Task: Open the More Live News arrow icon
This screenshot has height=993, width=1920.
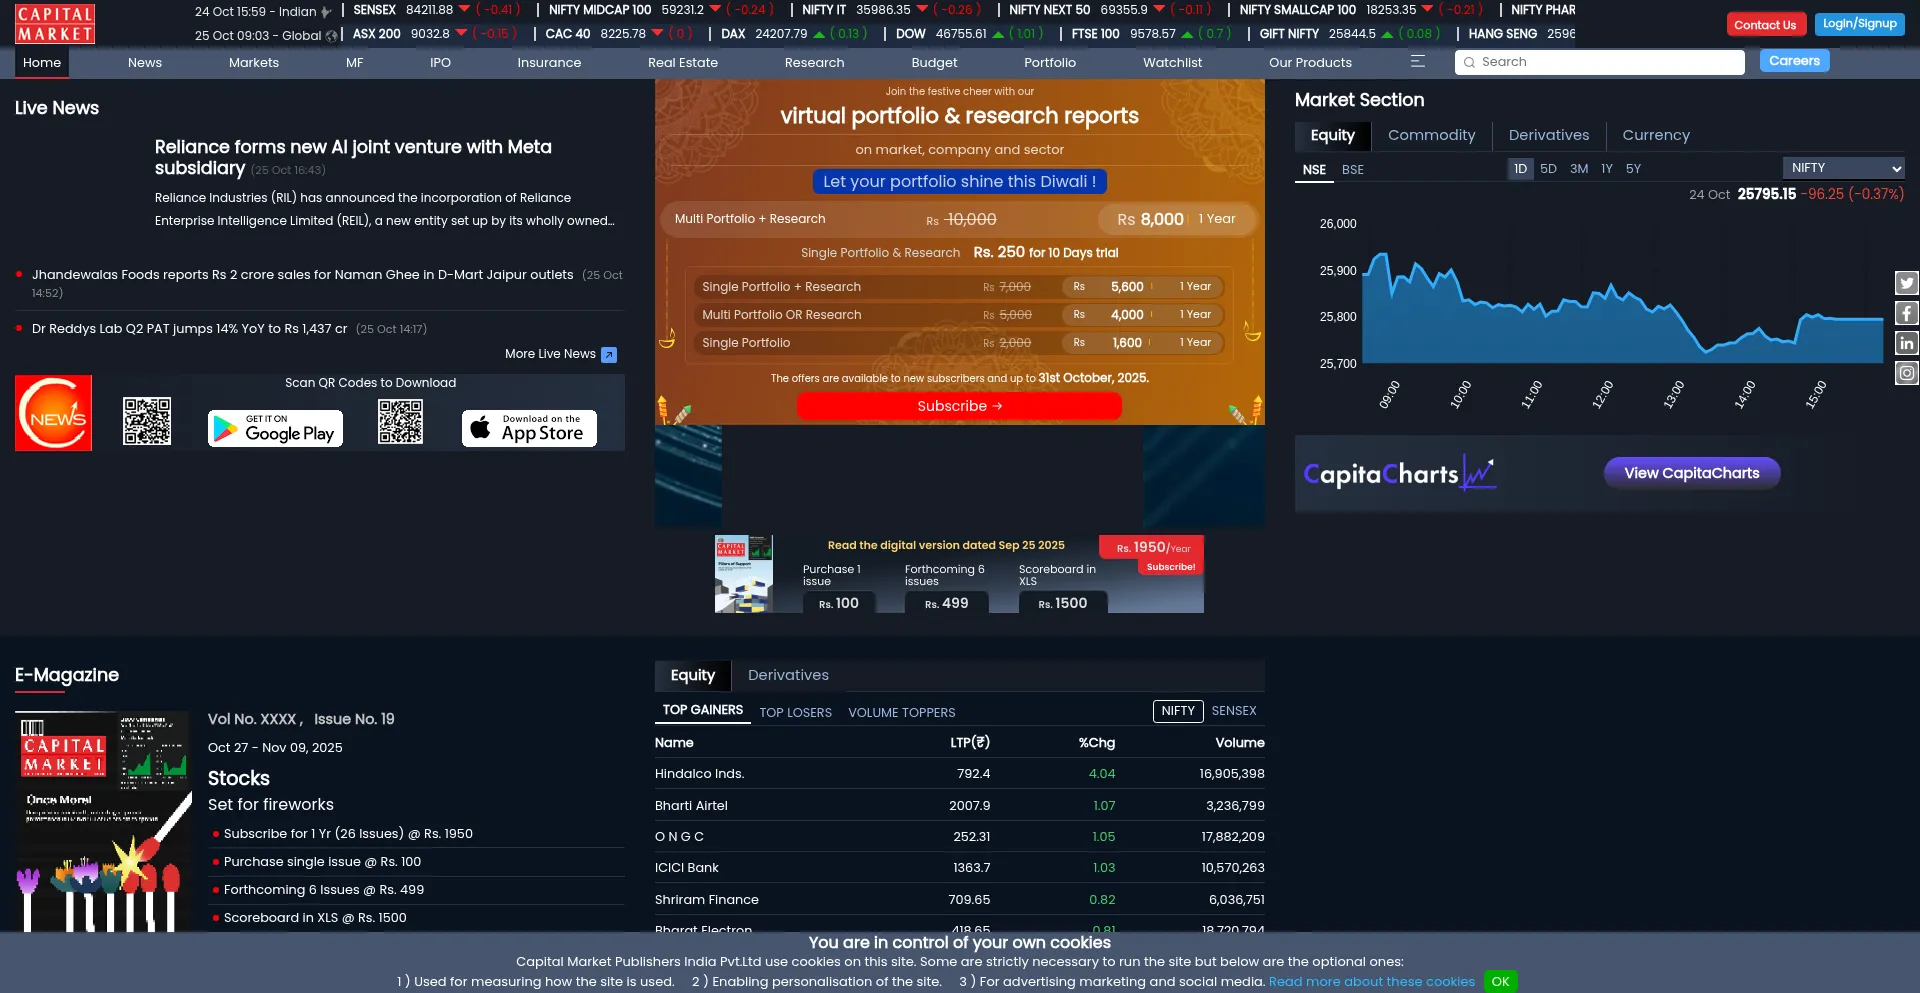Action: [609, 354]
